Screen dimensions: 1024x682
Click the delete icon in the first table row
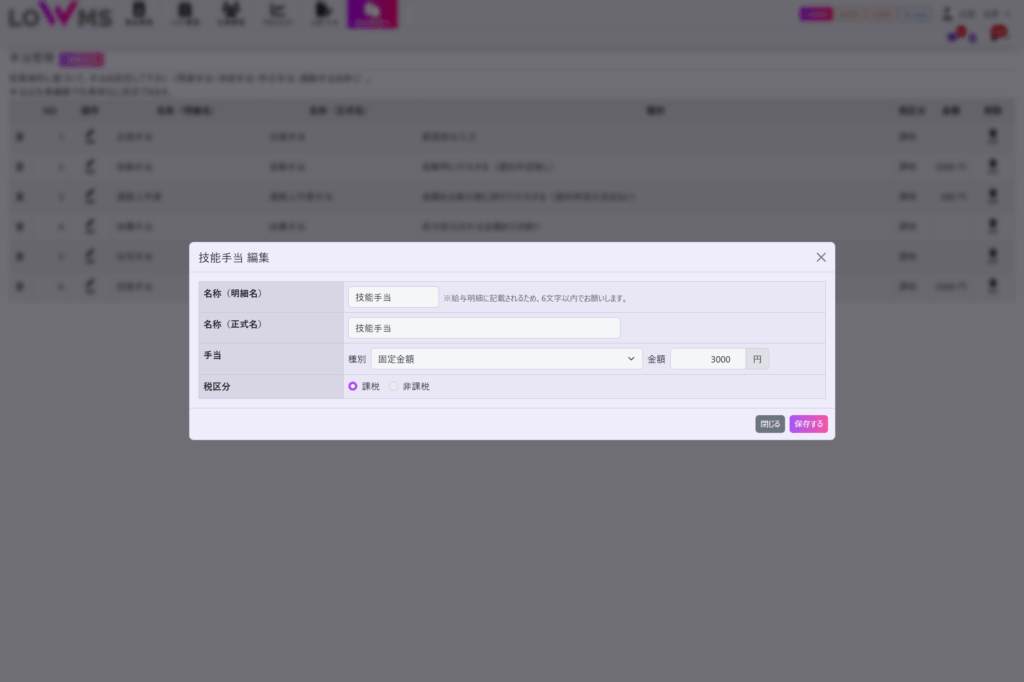click(x=992, y=136)
